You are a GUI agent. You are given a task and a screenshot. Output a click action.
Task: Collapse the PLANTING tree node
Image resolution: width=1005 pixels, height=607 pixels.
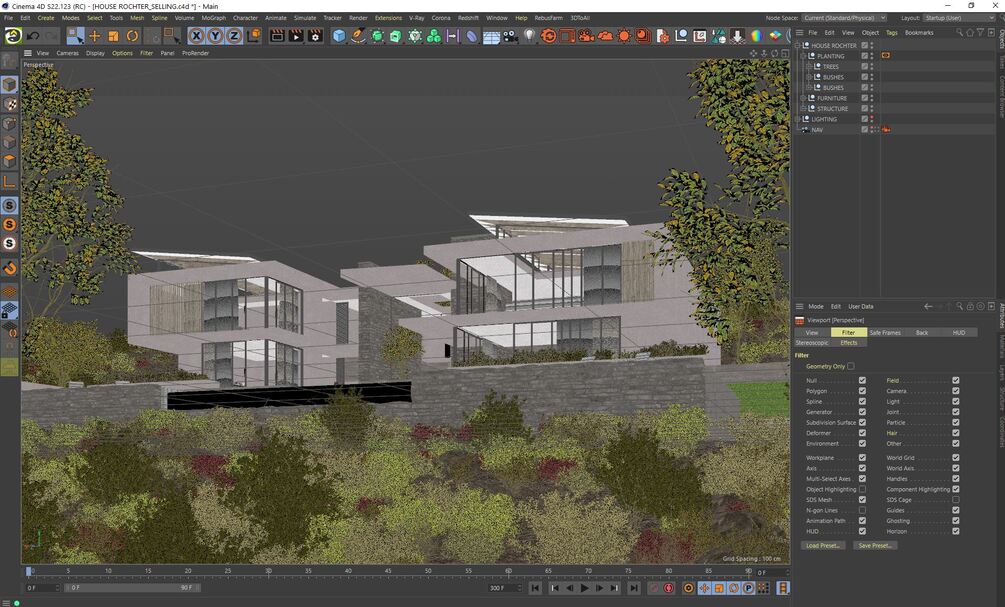(x=804, y=56)
